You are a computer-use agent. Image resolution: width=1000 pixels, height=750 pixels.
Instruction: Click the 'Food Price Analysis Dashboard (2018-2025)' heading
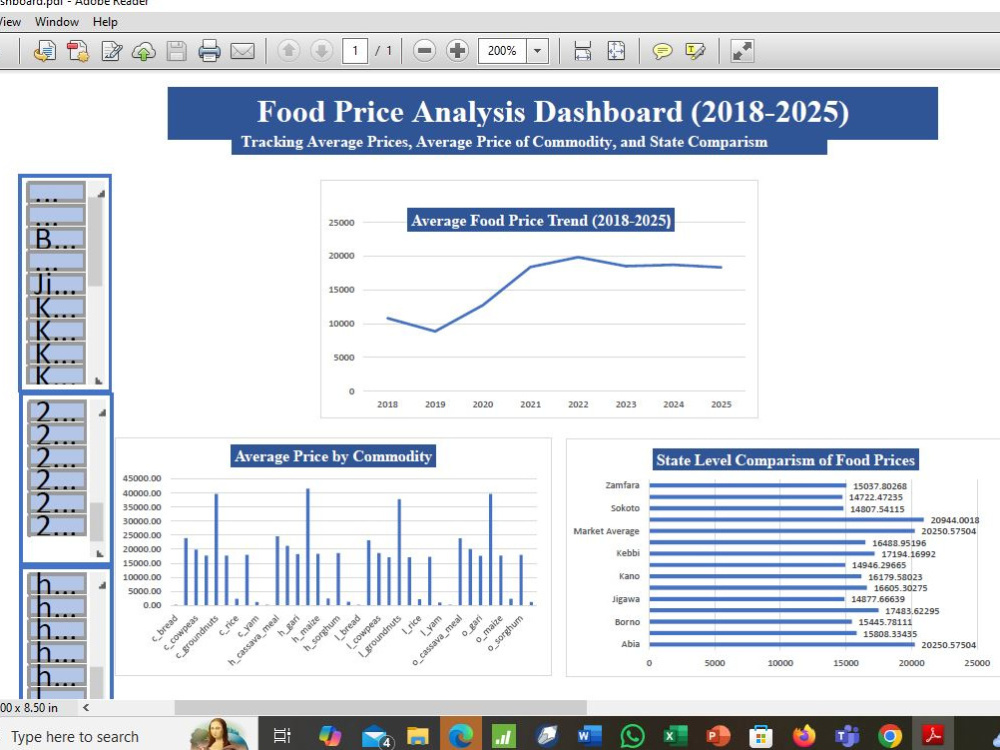point(553,112)
